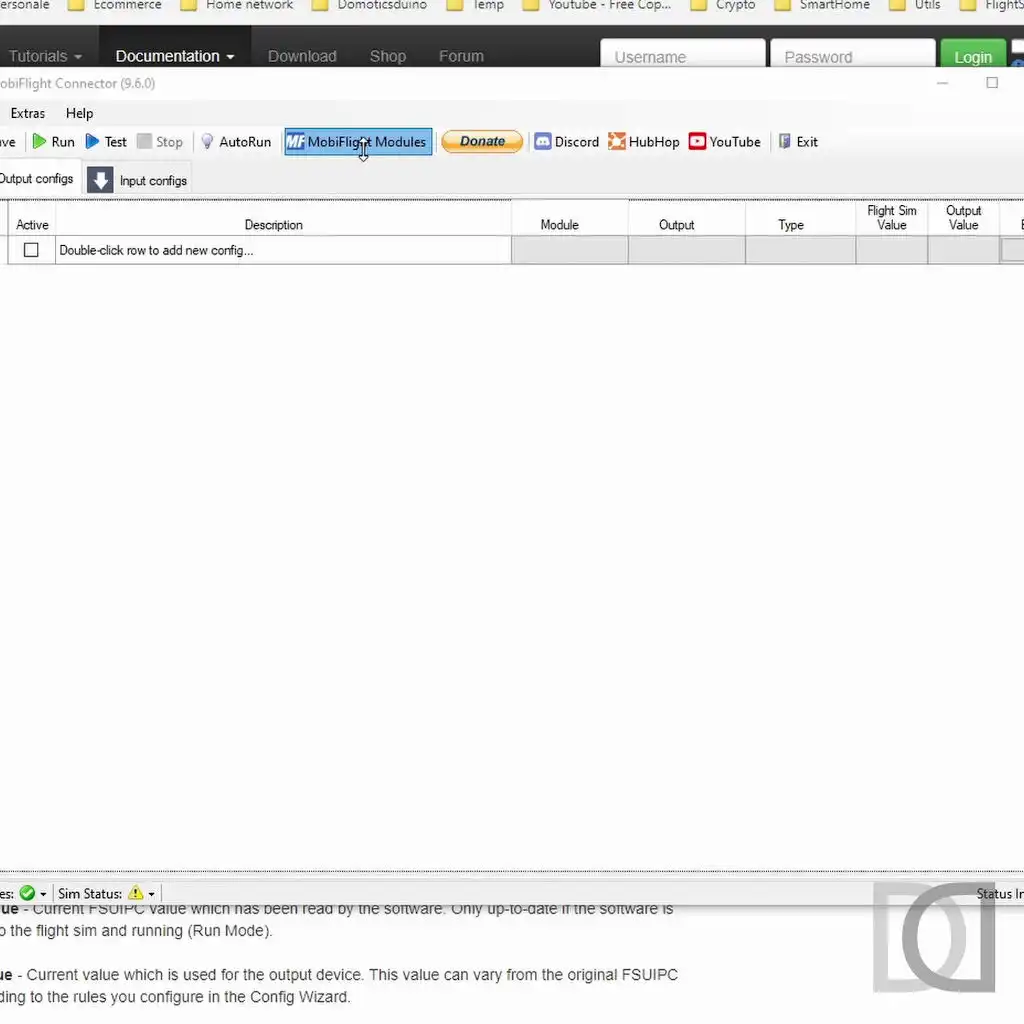Open the MobiFlight Modules settings

[x=358, y=142]
